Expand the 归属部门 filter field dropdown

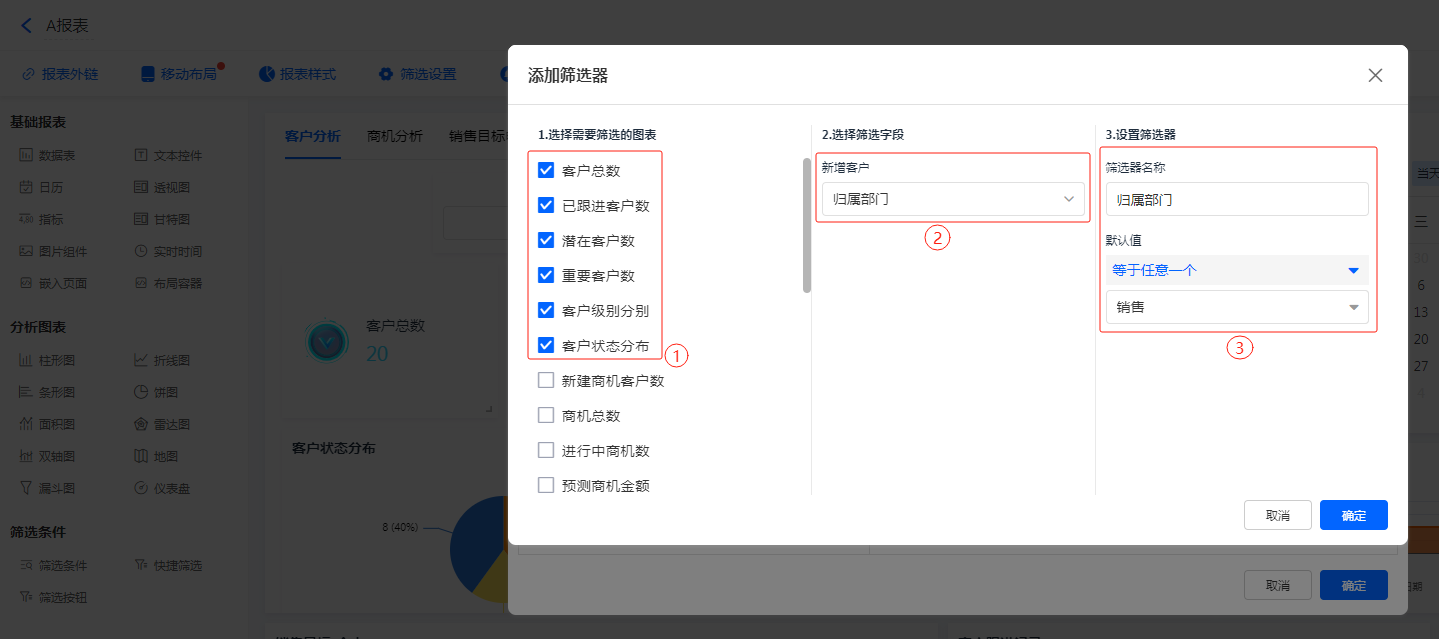coord(952,199)
